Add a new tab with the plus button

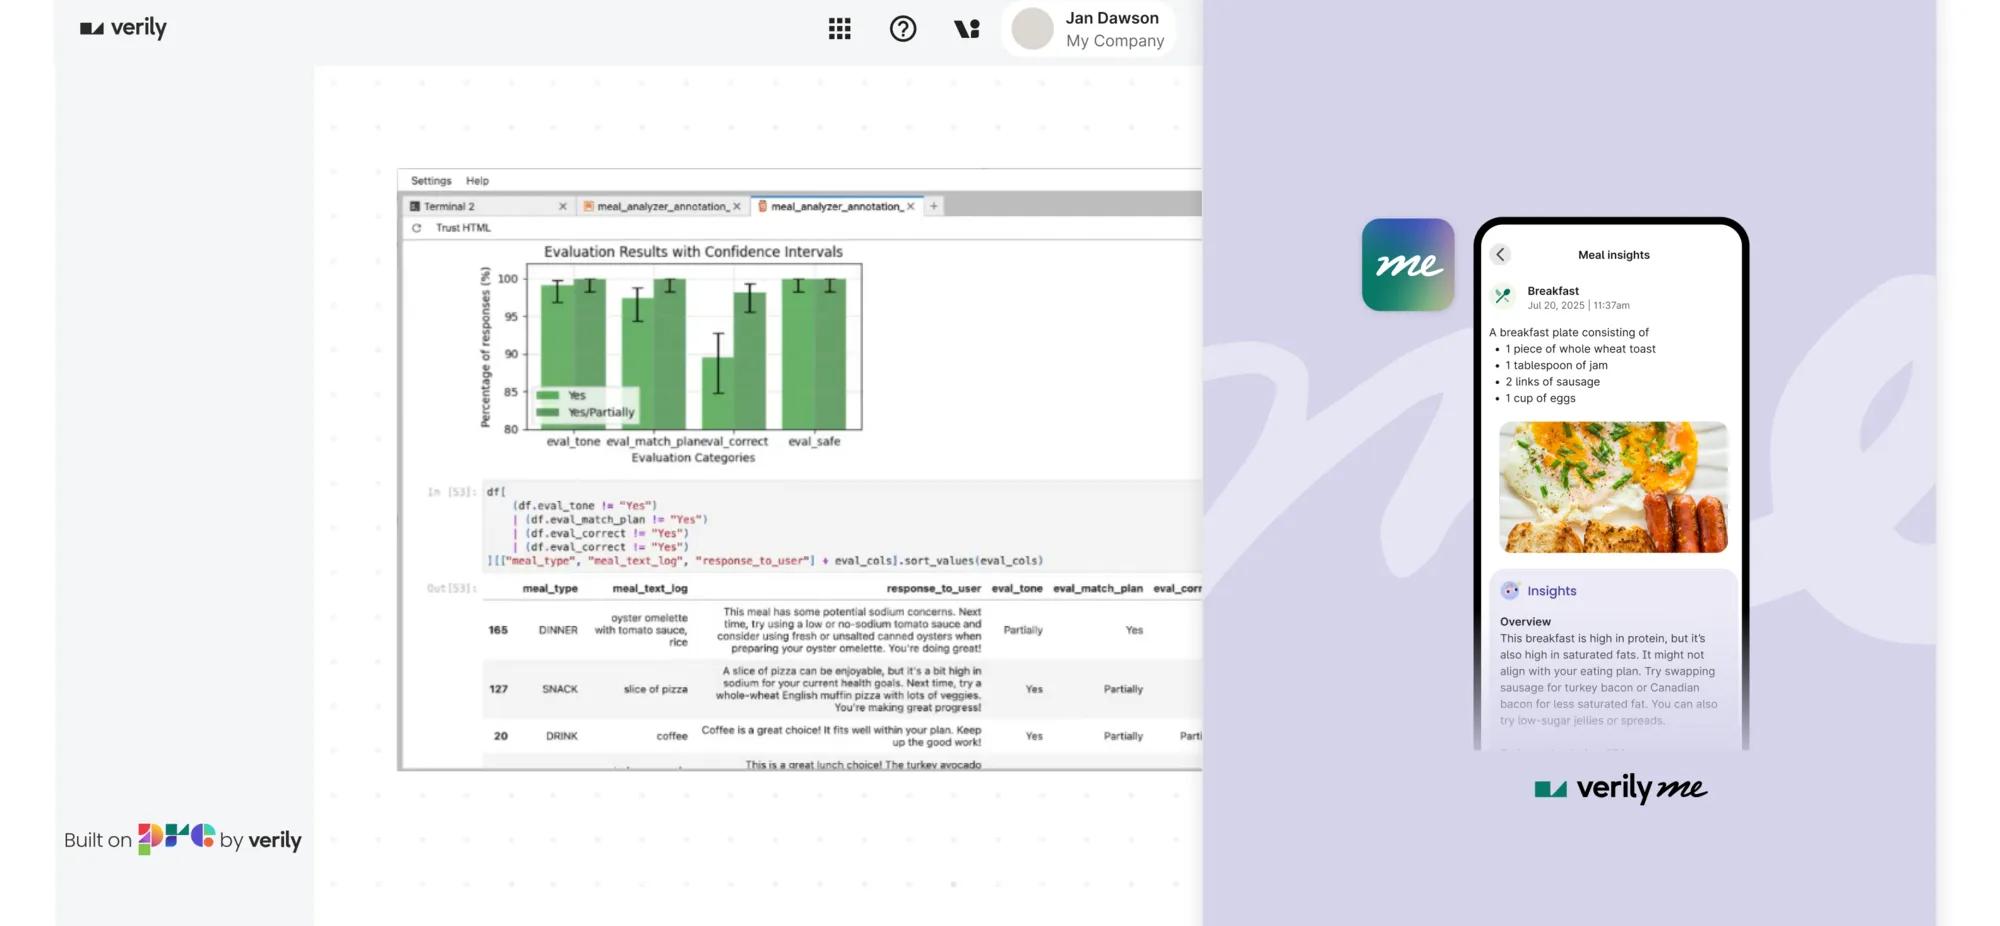tap(933, 206)
